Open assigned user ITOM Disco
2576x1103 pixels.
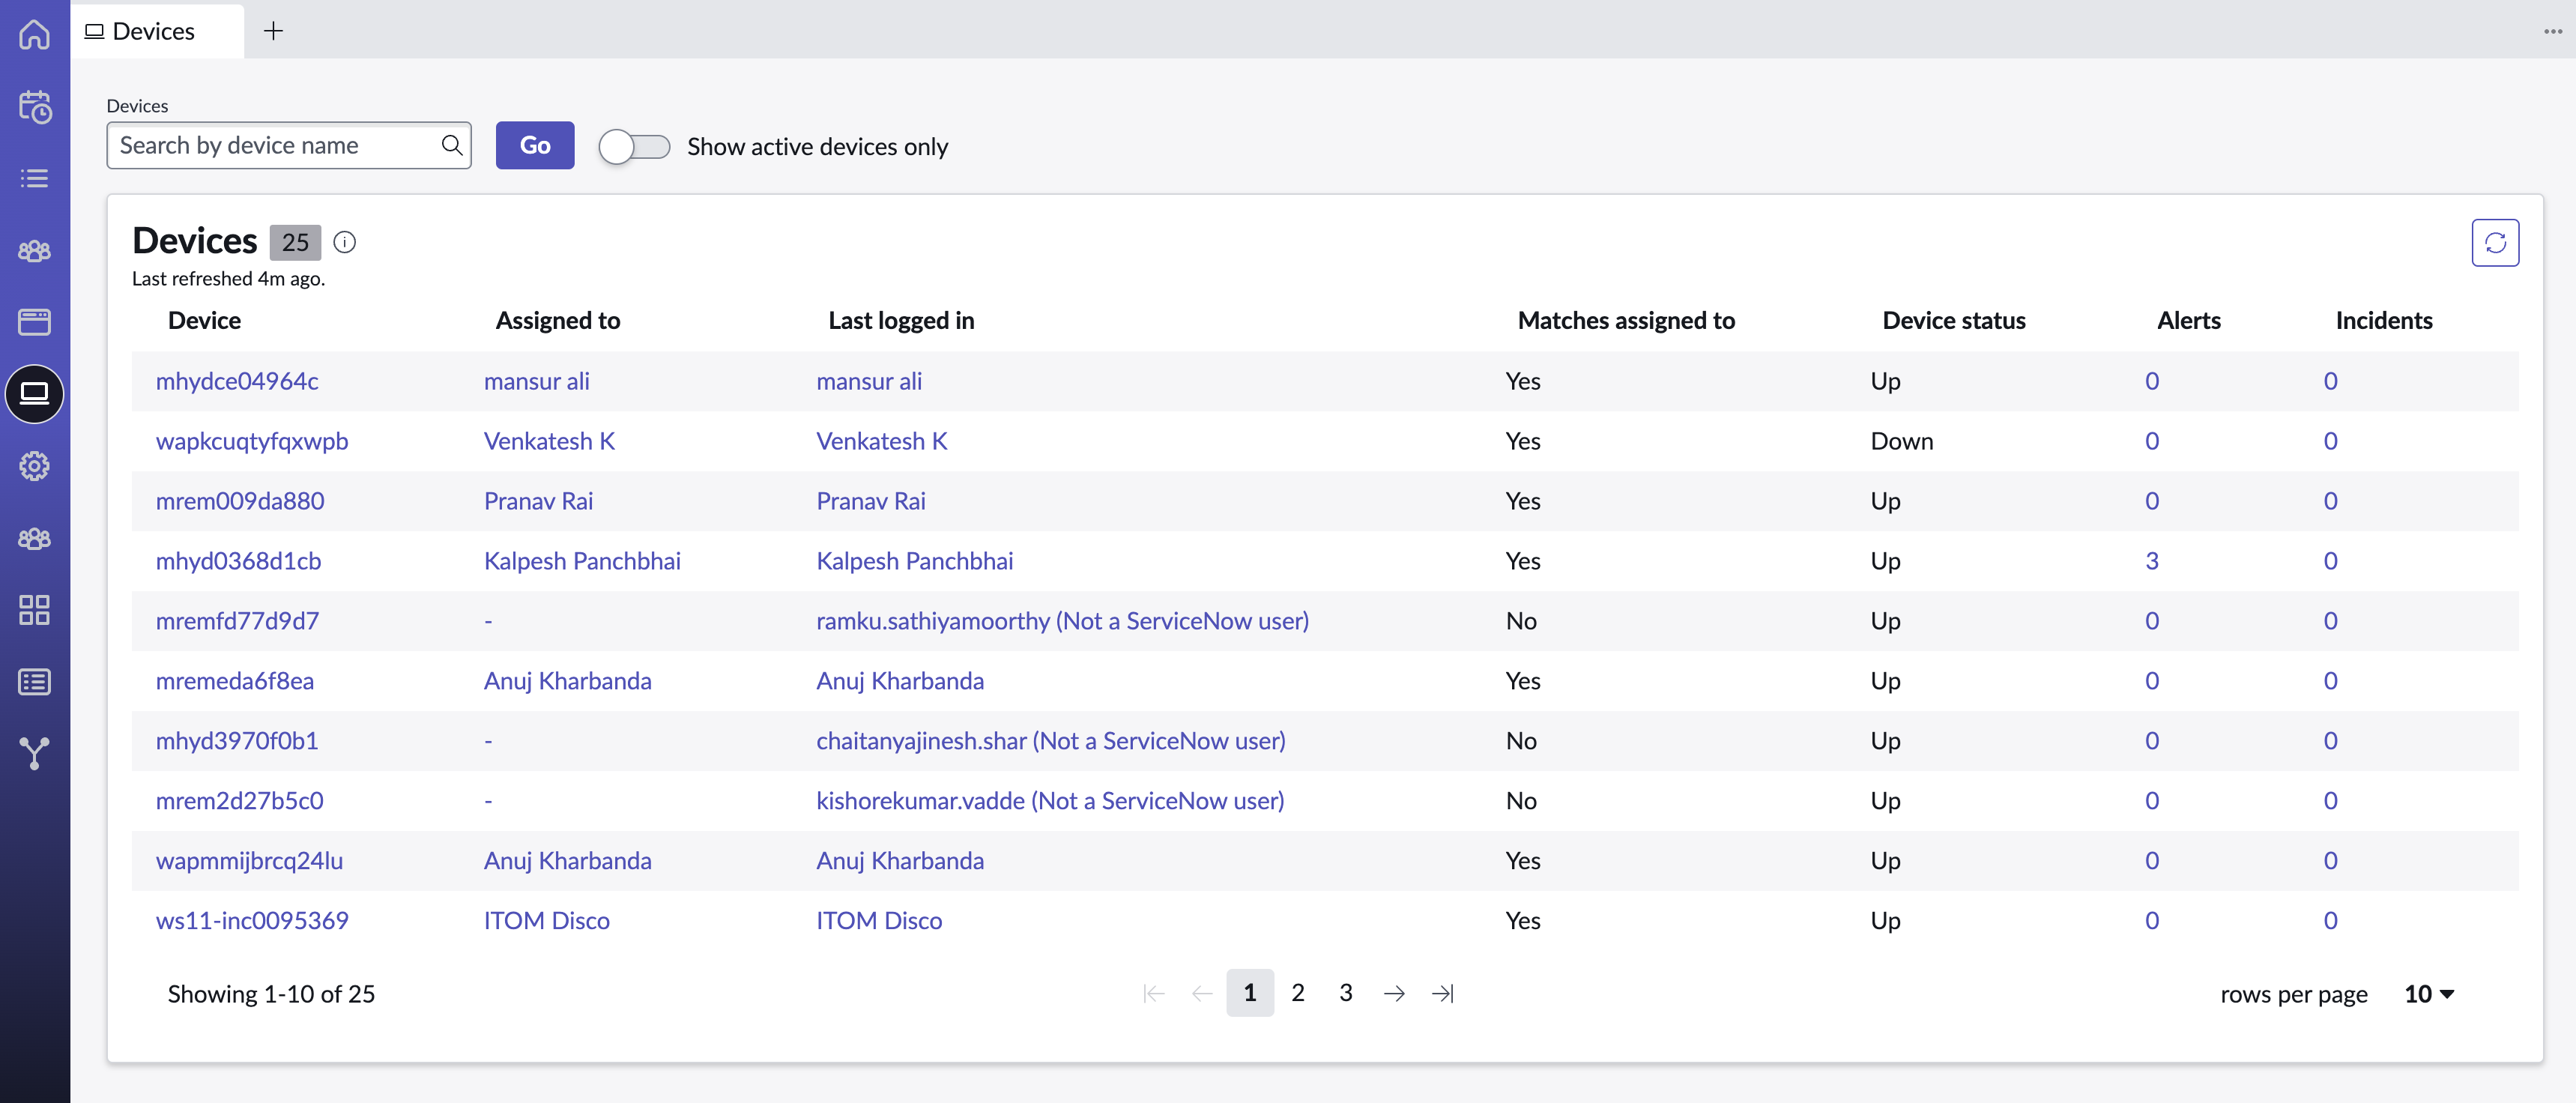546,921
